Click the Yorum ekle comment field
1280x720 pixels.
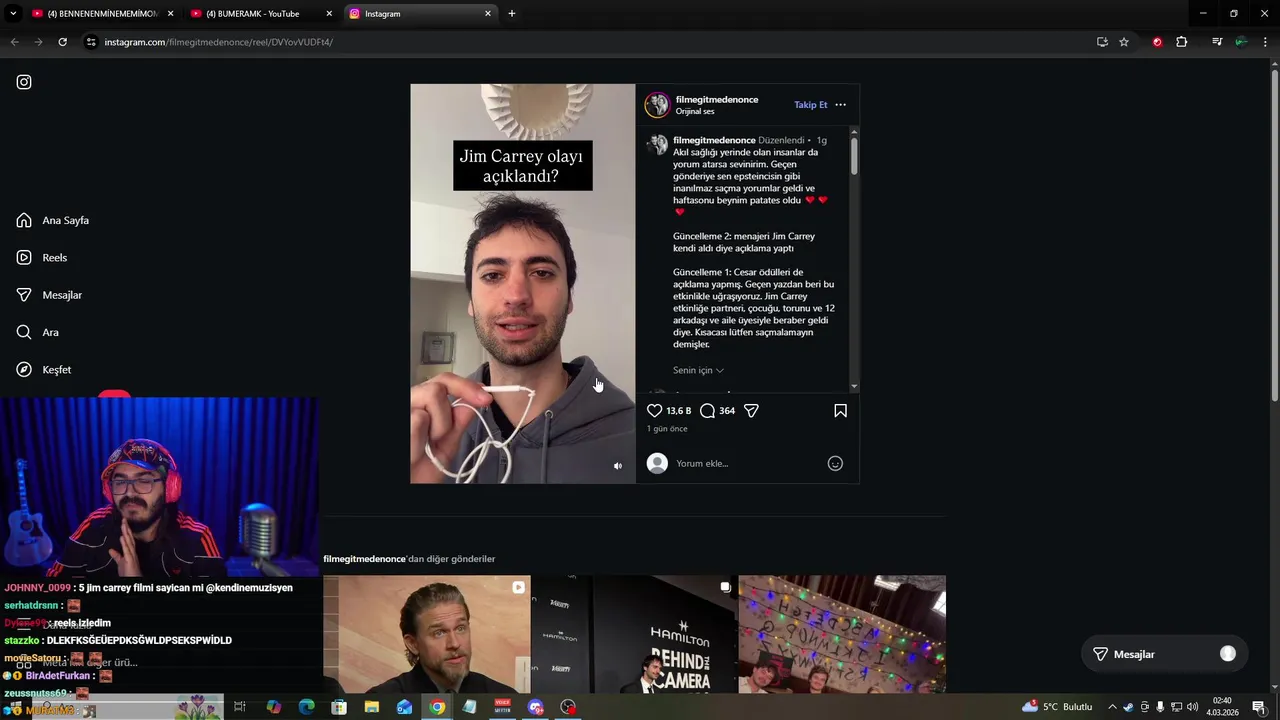[745, 463]
